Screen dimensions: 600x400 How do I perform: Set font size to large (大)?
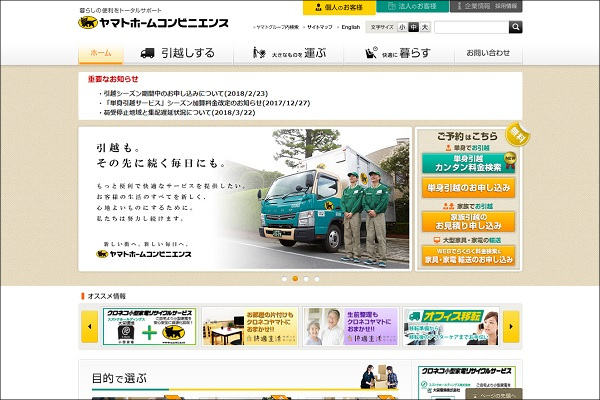pyautogui.click(x=425, y=27)
